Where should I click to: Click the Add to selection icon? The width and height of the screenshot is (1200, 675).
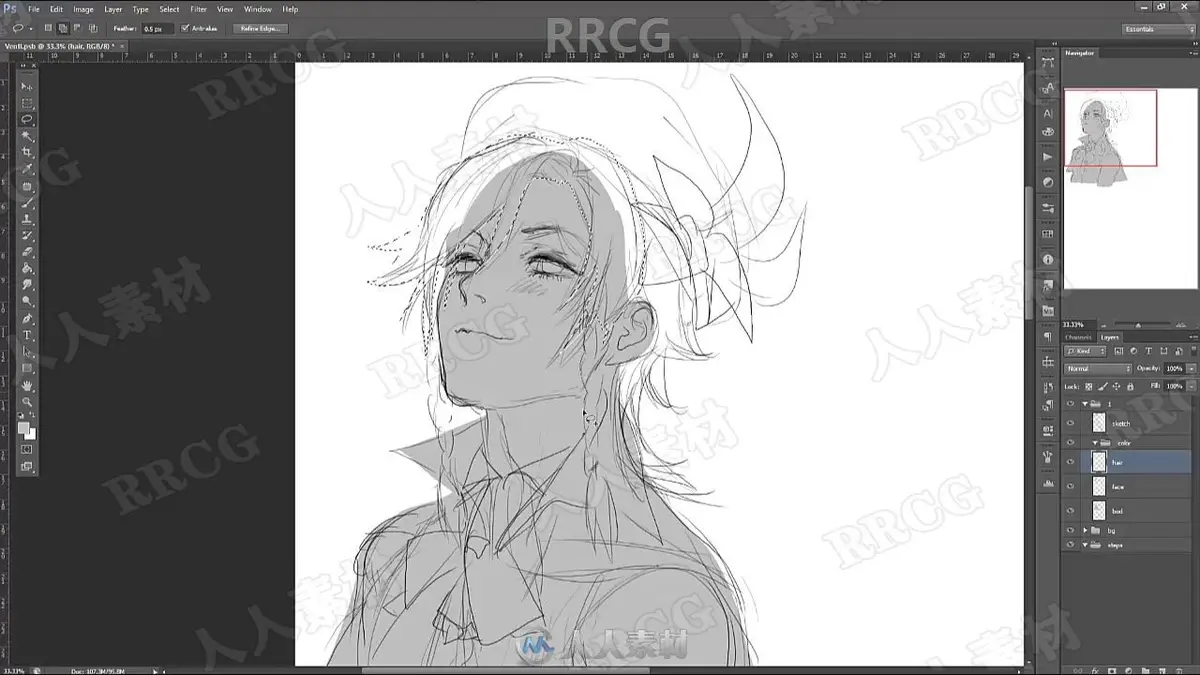point(62,29)
